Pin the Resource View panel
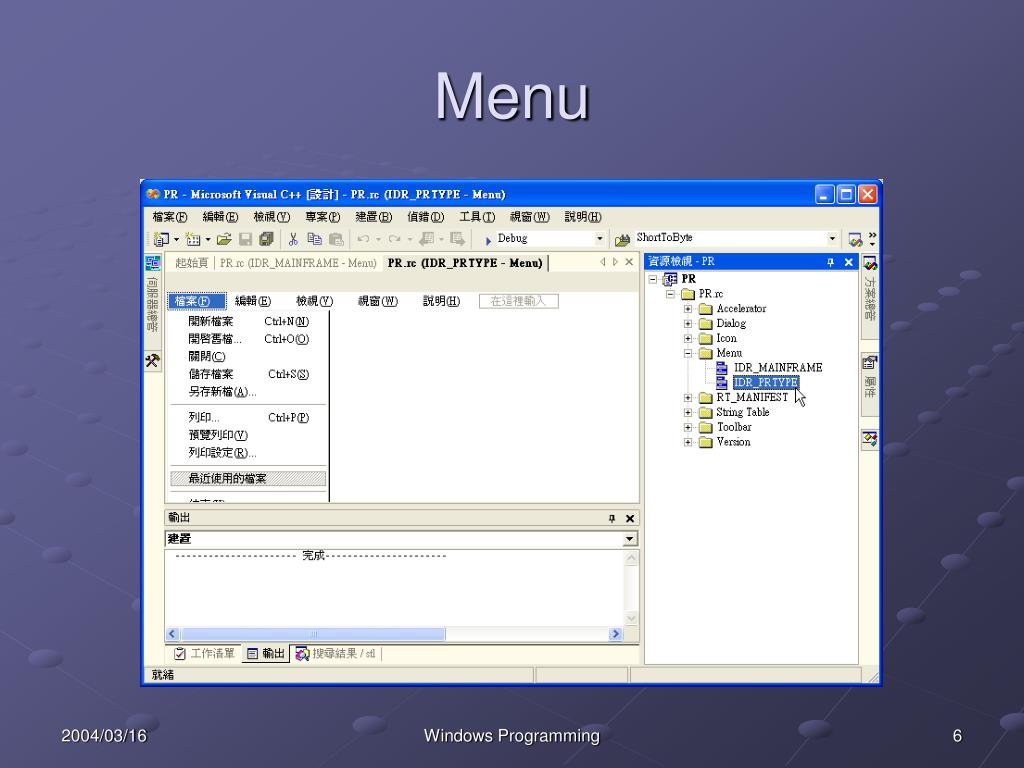1024x768 pixels. point(830,262)
